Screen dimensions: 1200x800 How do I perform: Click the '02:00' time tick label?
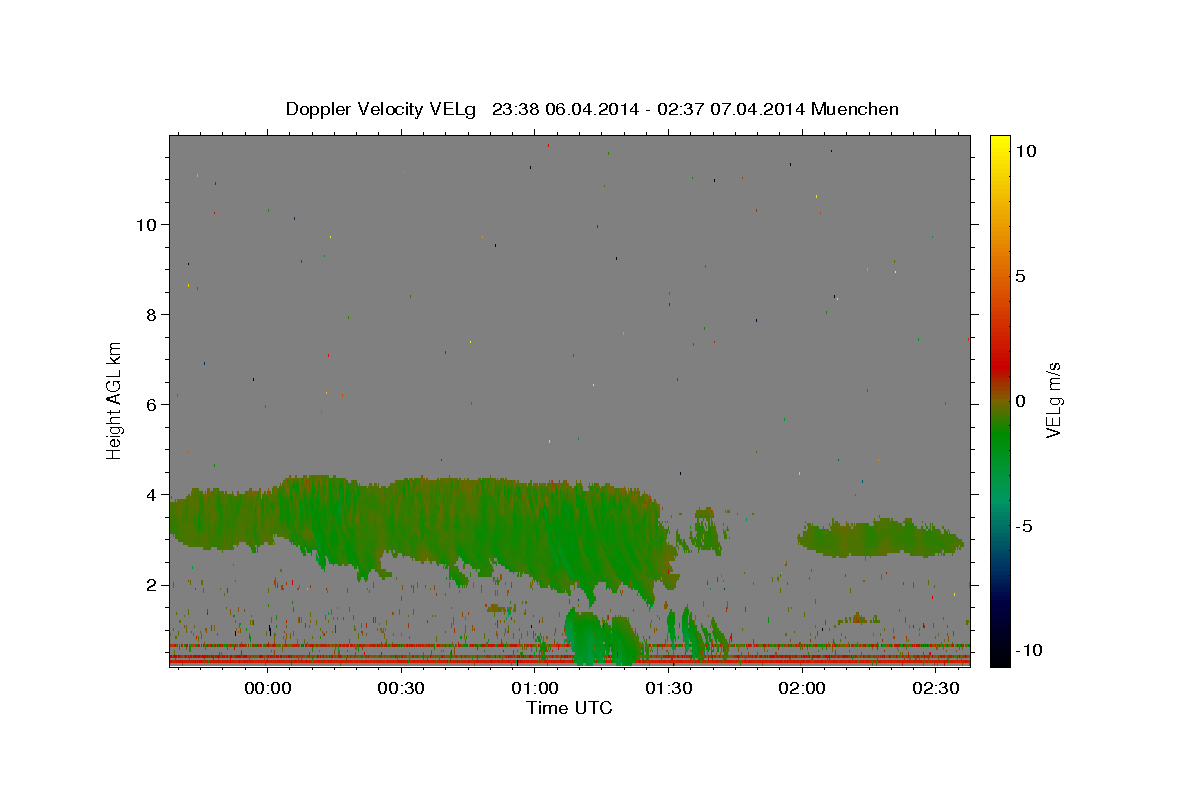pyautogui.click(x=802, y=689)
